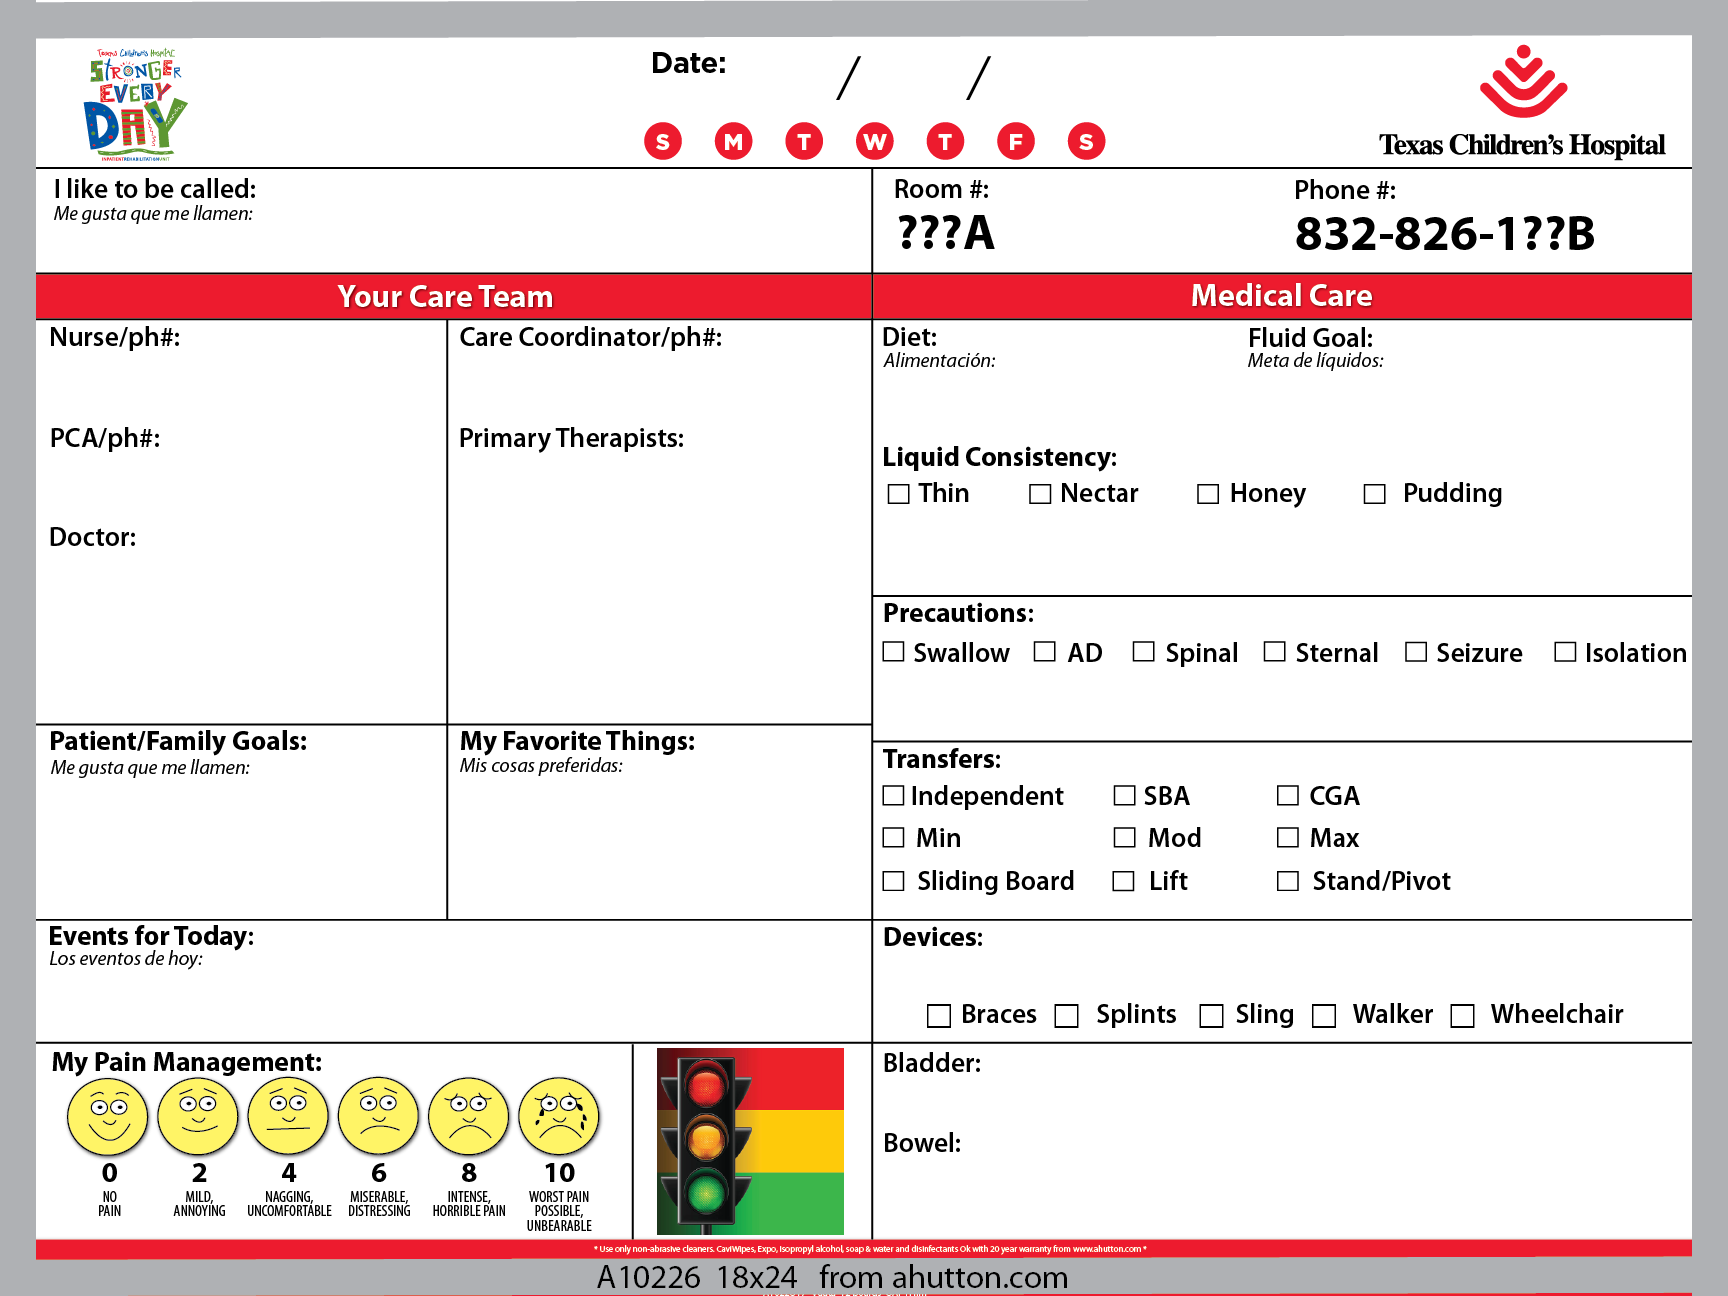Click the pain face for level 8
Viewport: 1728px width, 1296px height.
click(x=469, y=1116)
